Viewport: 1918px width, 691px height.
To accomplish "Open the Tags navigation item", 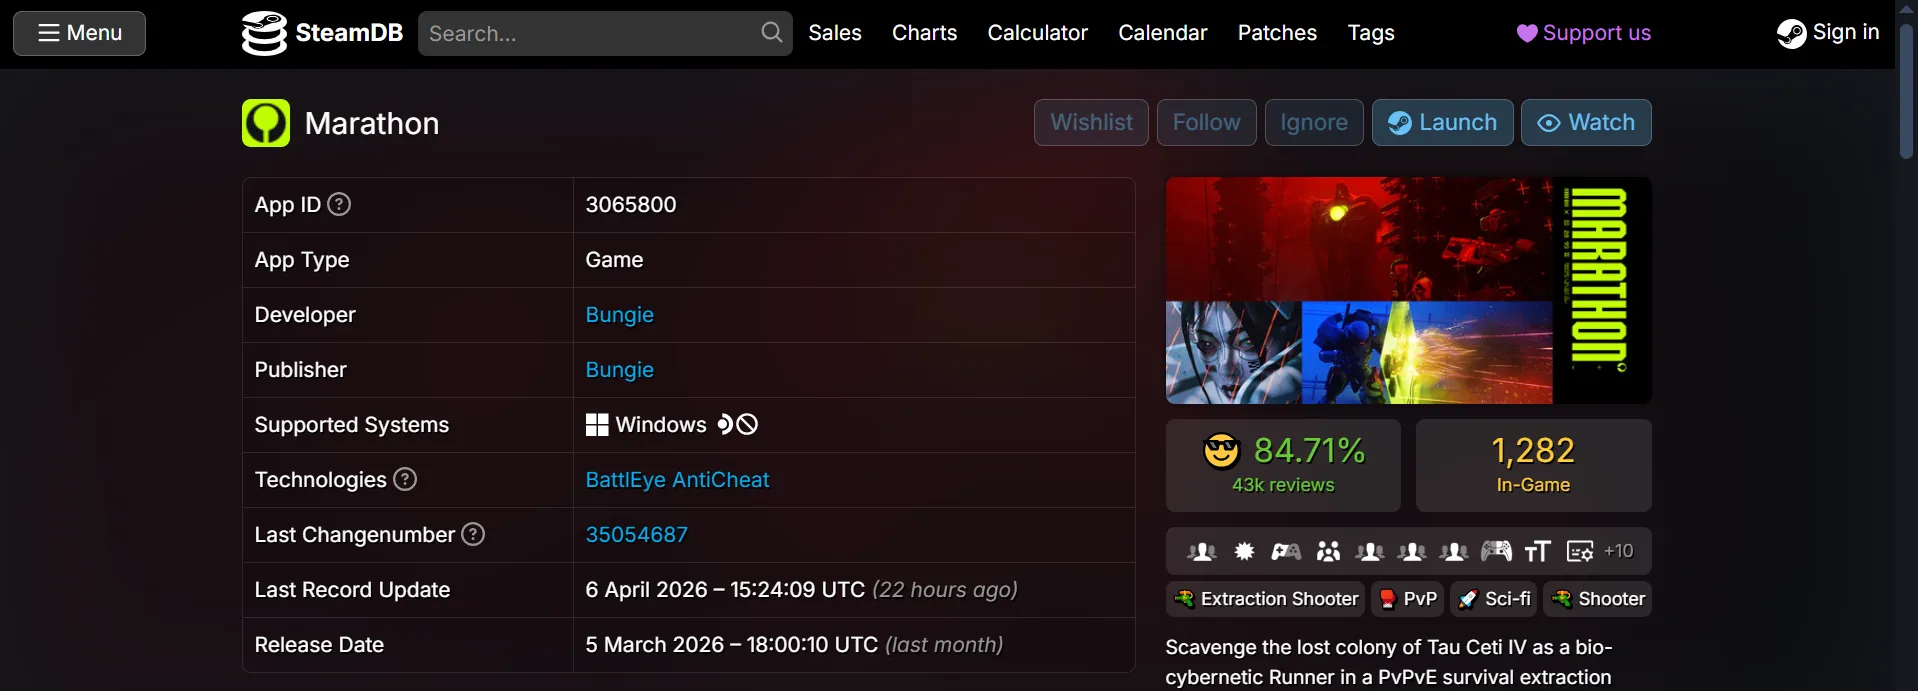I will [x=1371, y=33].
